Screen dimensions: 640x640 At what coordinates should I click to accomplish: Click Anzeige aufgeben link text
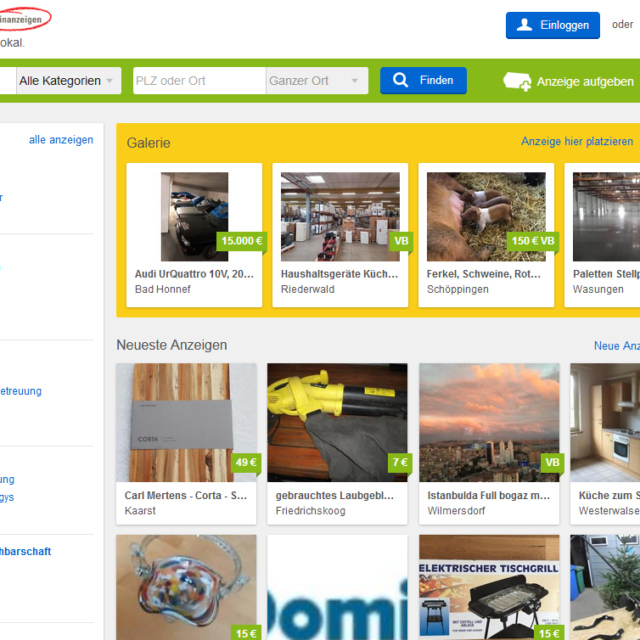585,82
